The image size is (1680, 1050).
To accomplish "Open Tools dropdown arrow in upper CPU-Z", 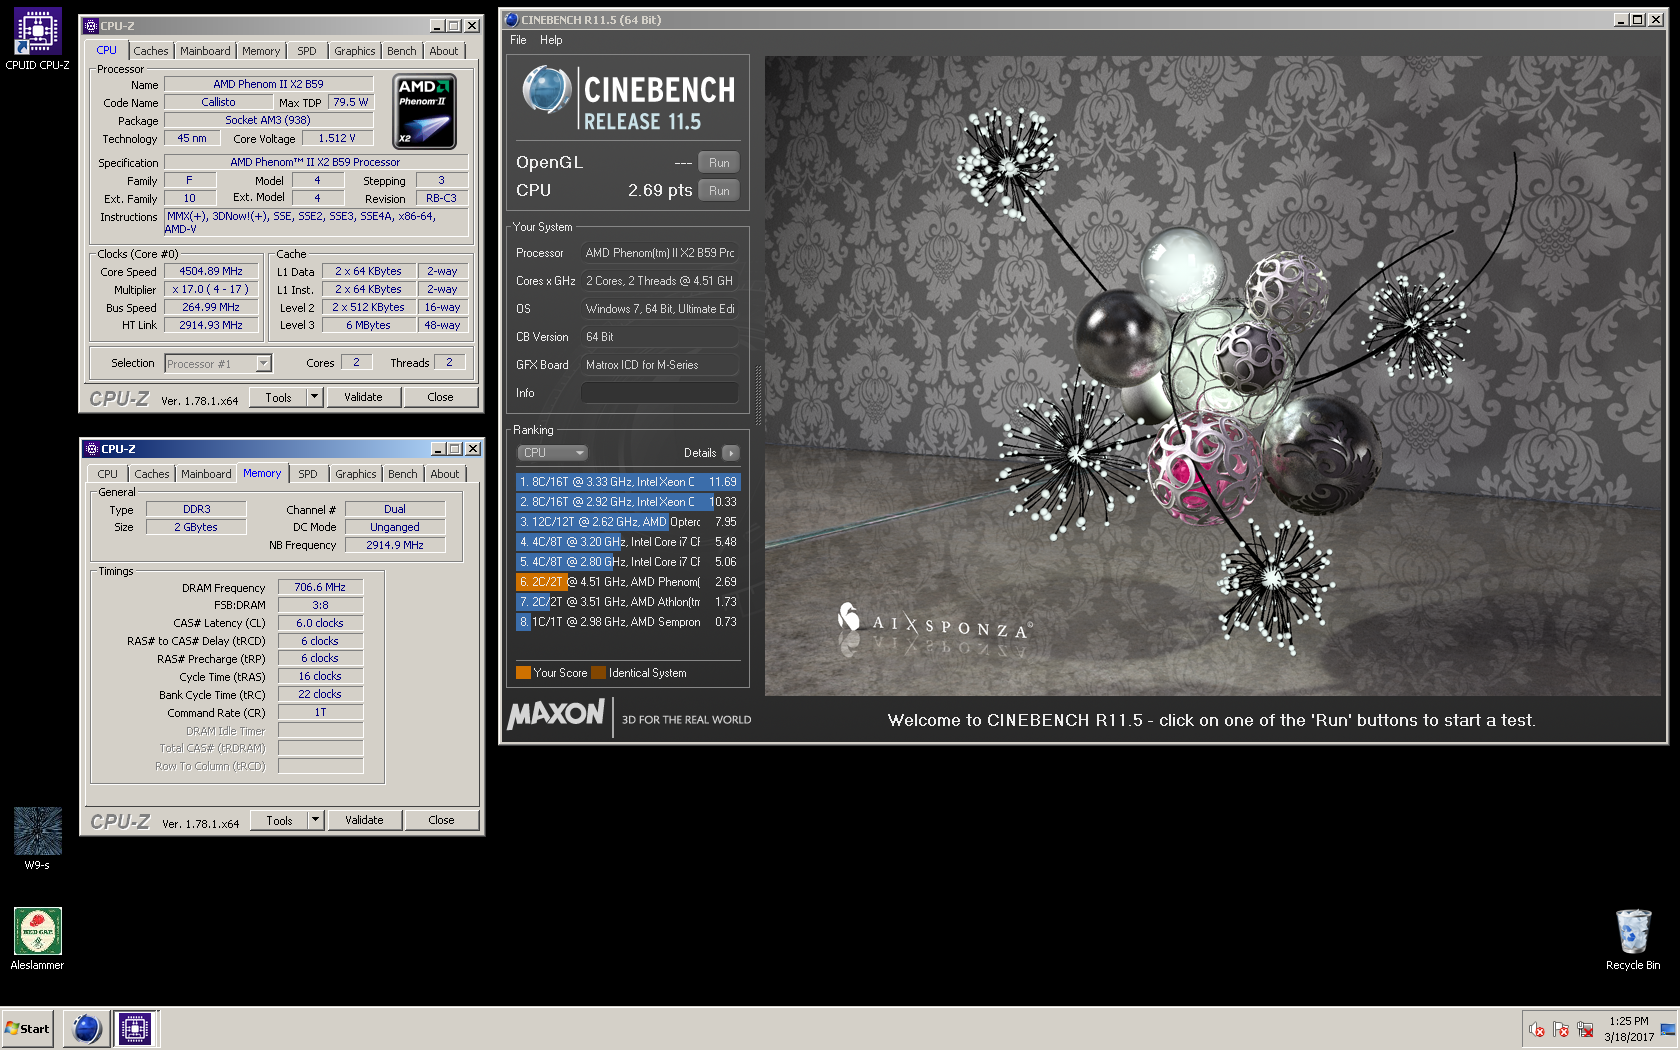I will click(x=314, y=397).
